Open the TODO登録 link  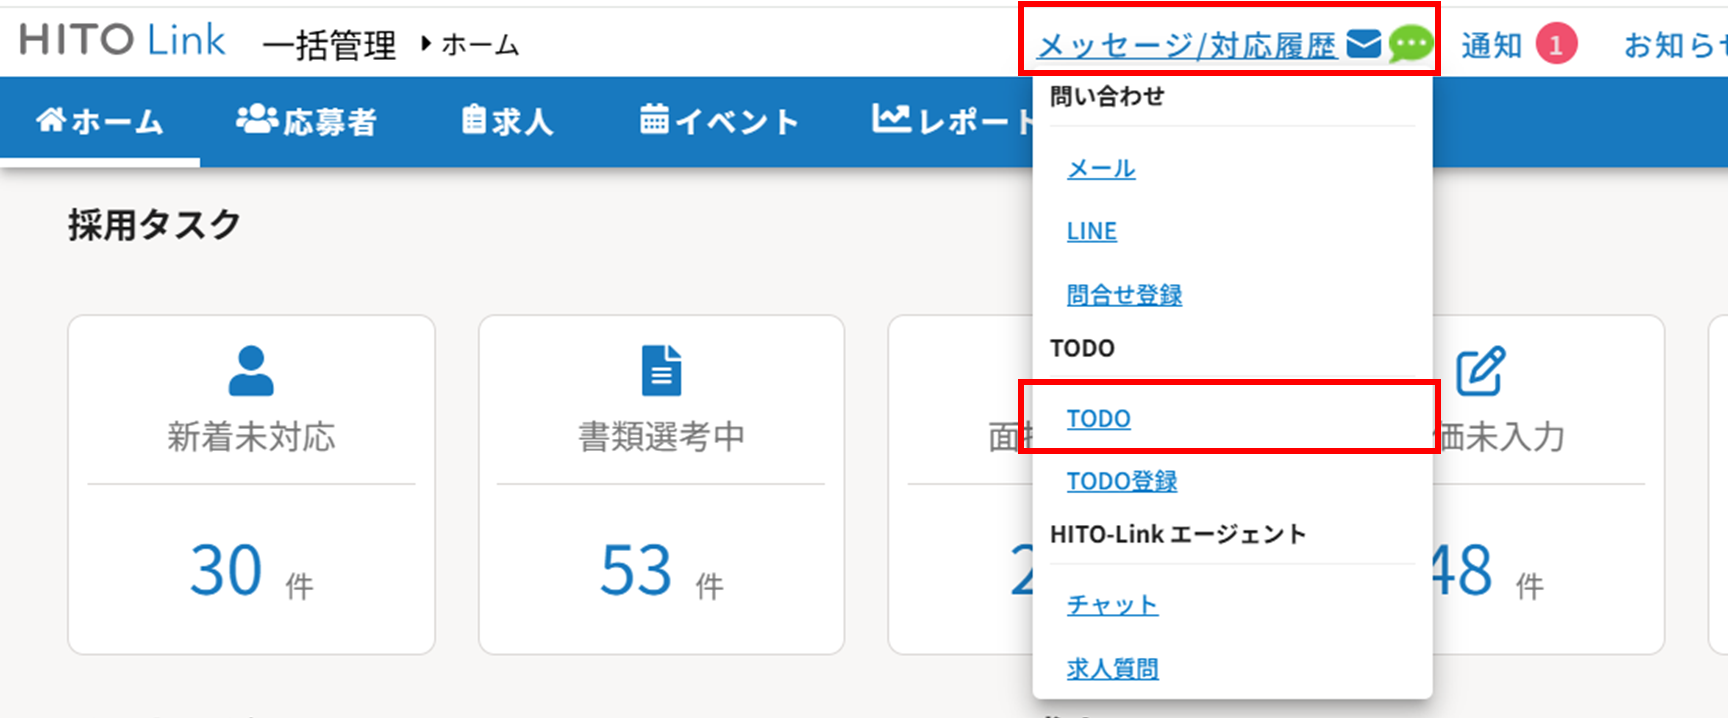1121,481
